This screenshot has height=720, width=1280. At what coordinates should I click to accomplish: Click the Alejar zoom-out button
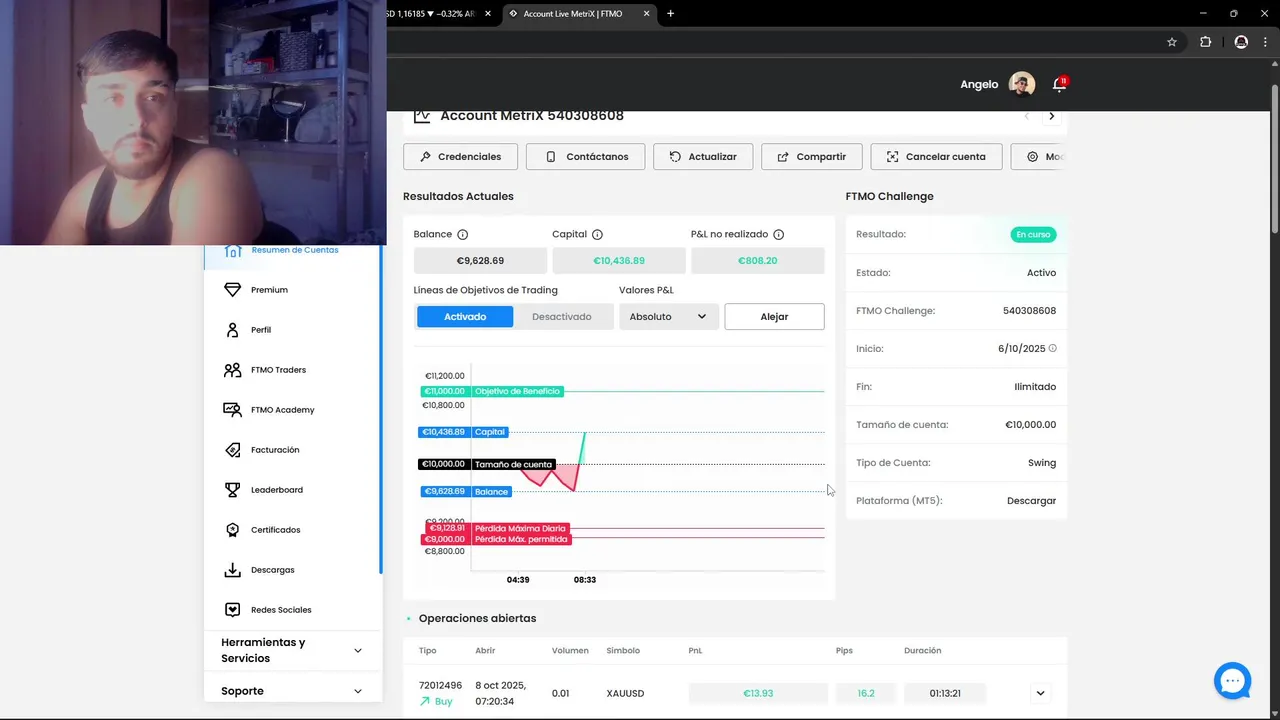[x=774, y=317]
